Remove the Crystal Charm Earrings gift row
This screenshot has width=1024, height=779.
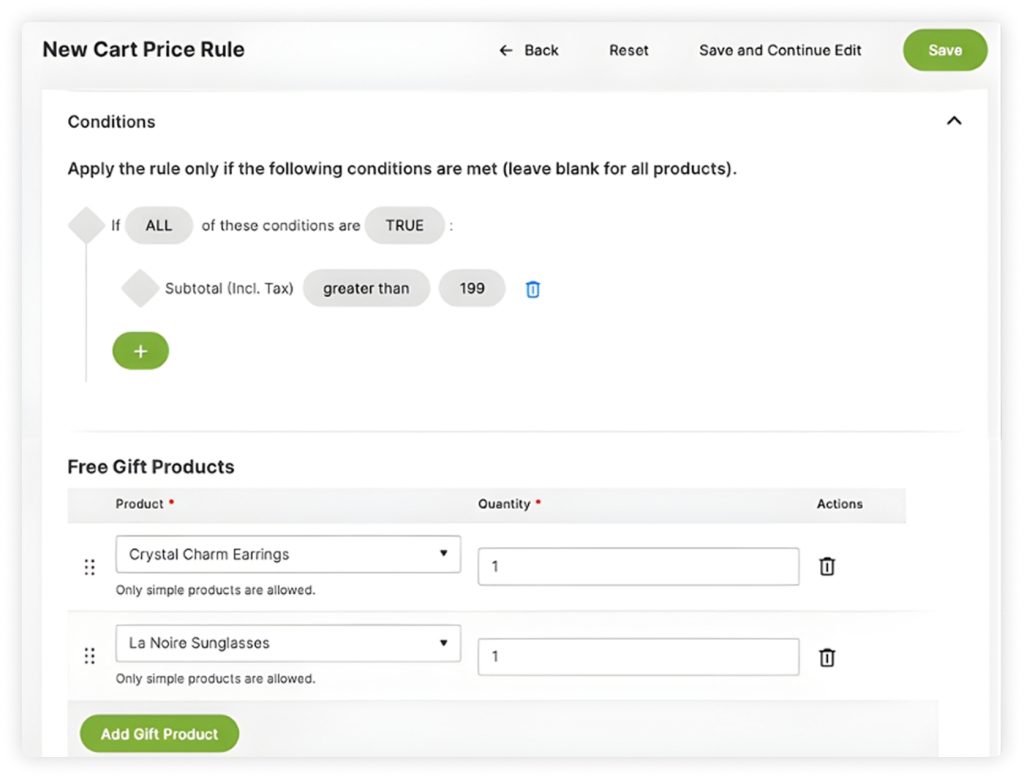pyautogui.click(x=827, y=566)
